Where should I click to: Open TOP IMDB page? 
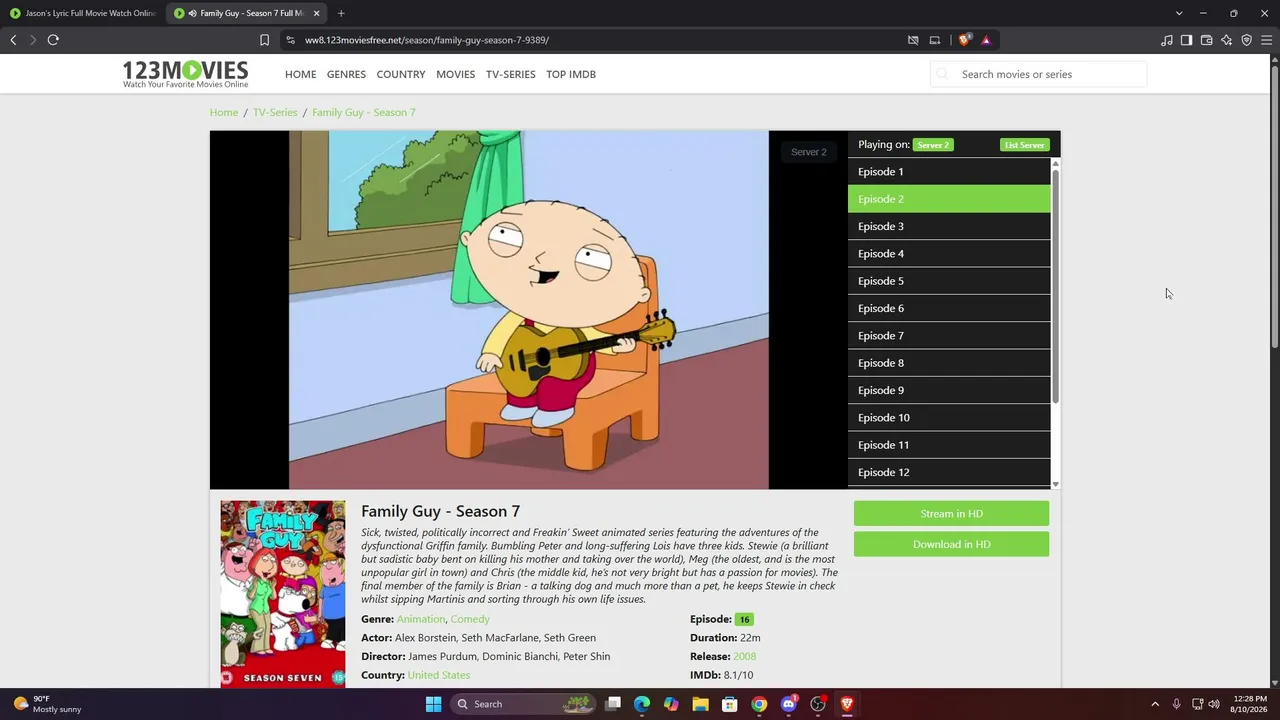(571, 74)
